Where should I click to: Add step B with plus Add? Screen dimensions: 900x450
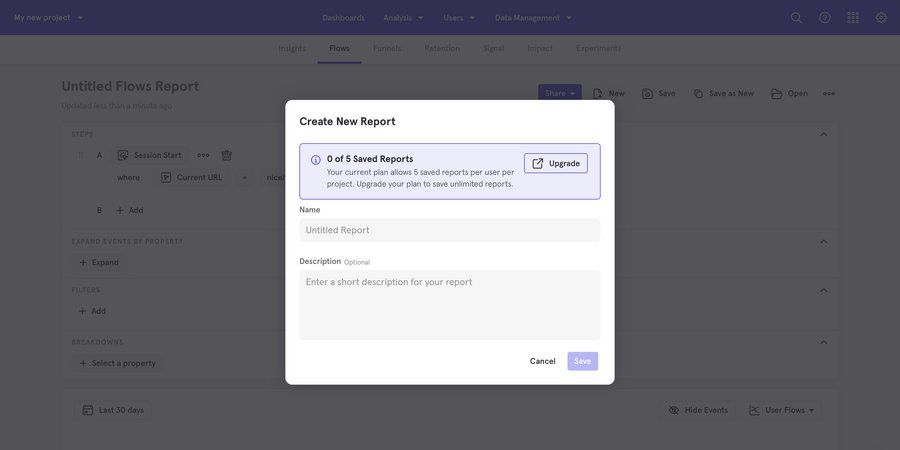tap(130, 211)
